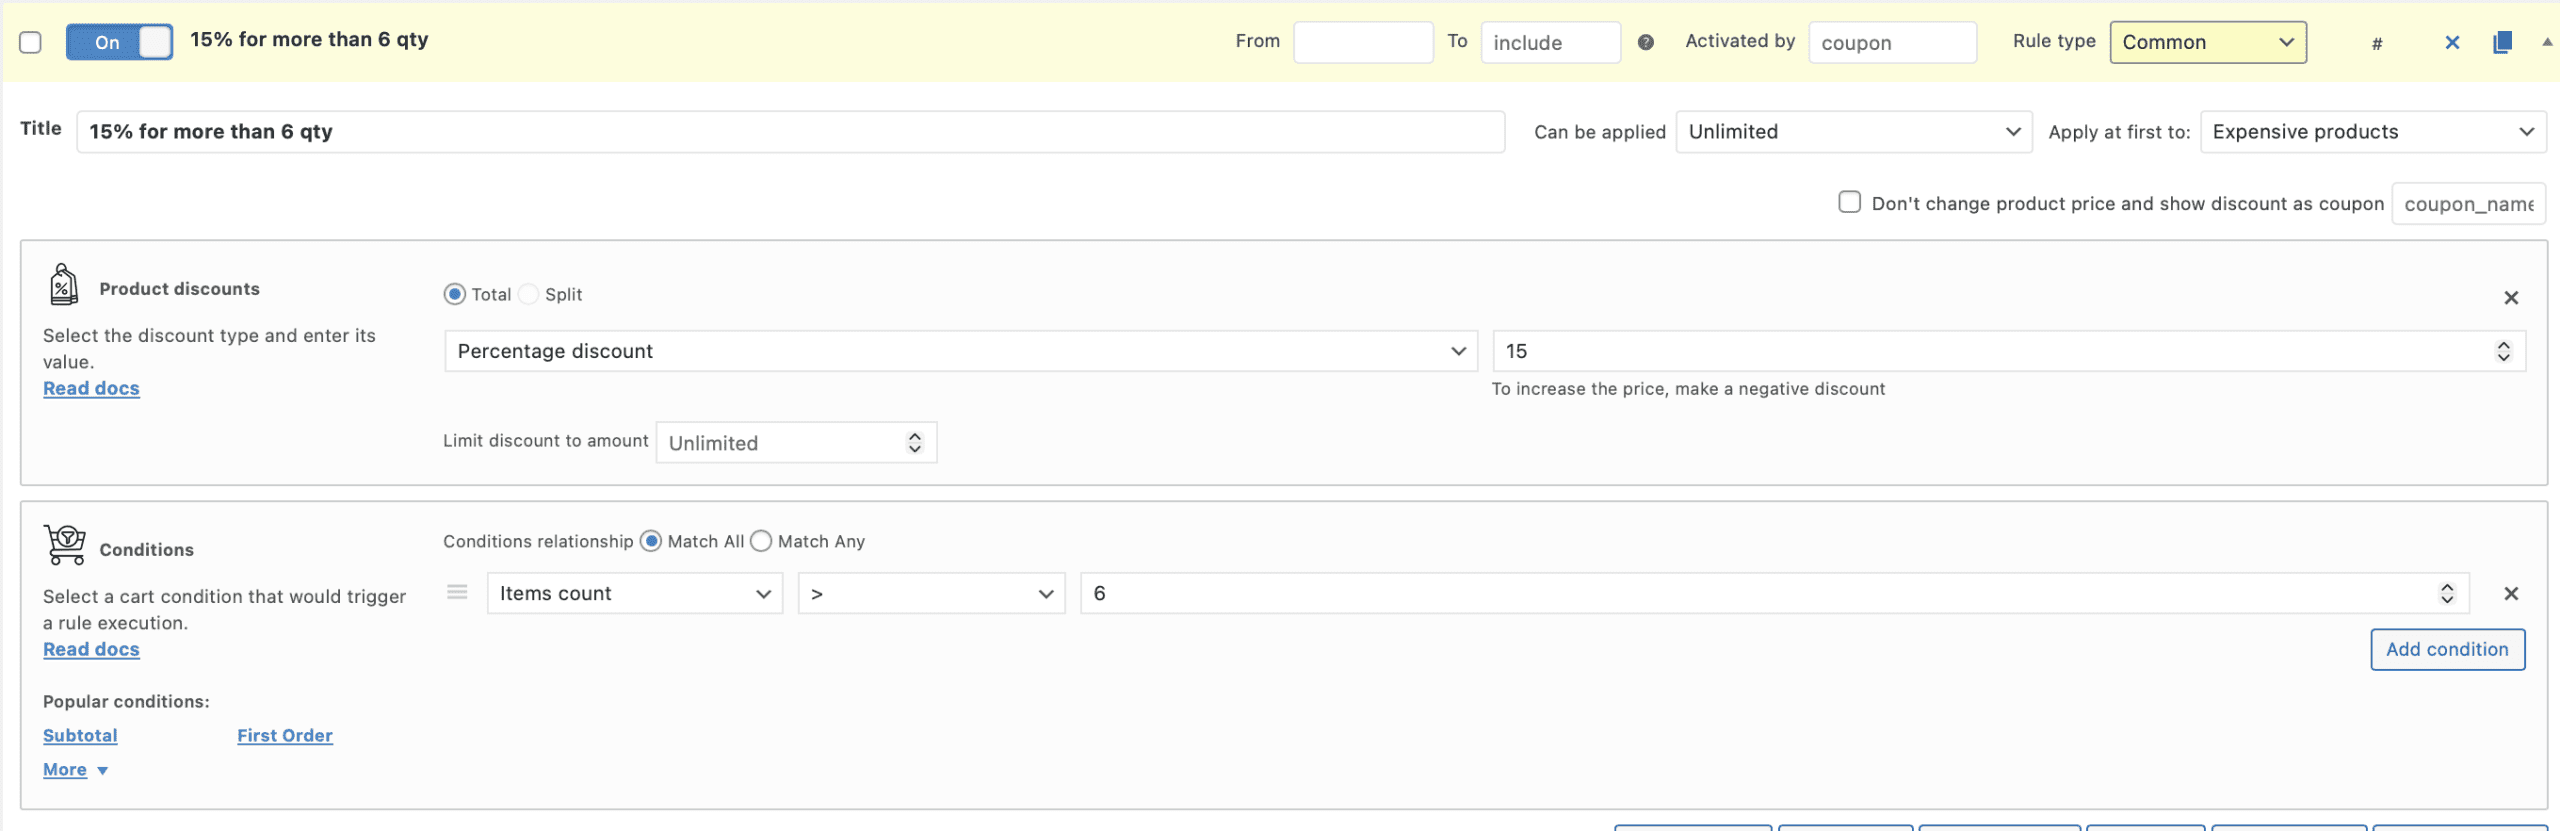This screenshot has width=2560, height=831.
Task: Click the rule Title input field
Action: point(790,132)
